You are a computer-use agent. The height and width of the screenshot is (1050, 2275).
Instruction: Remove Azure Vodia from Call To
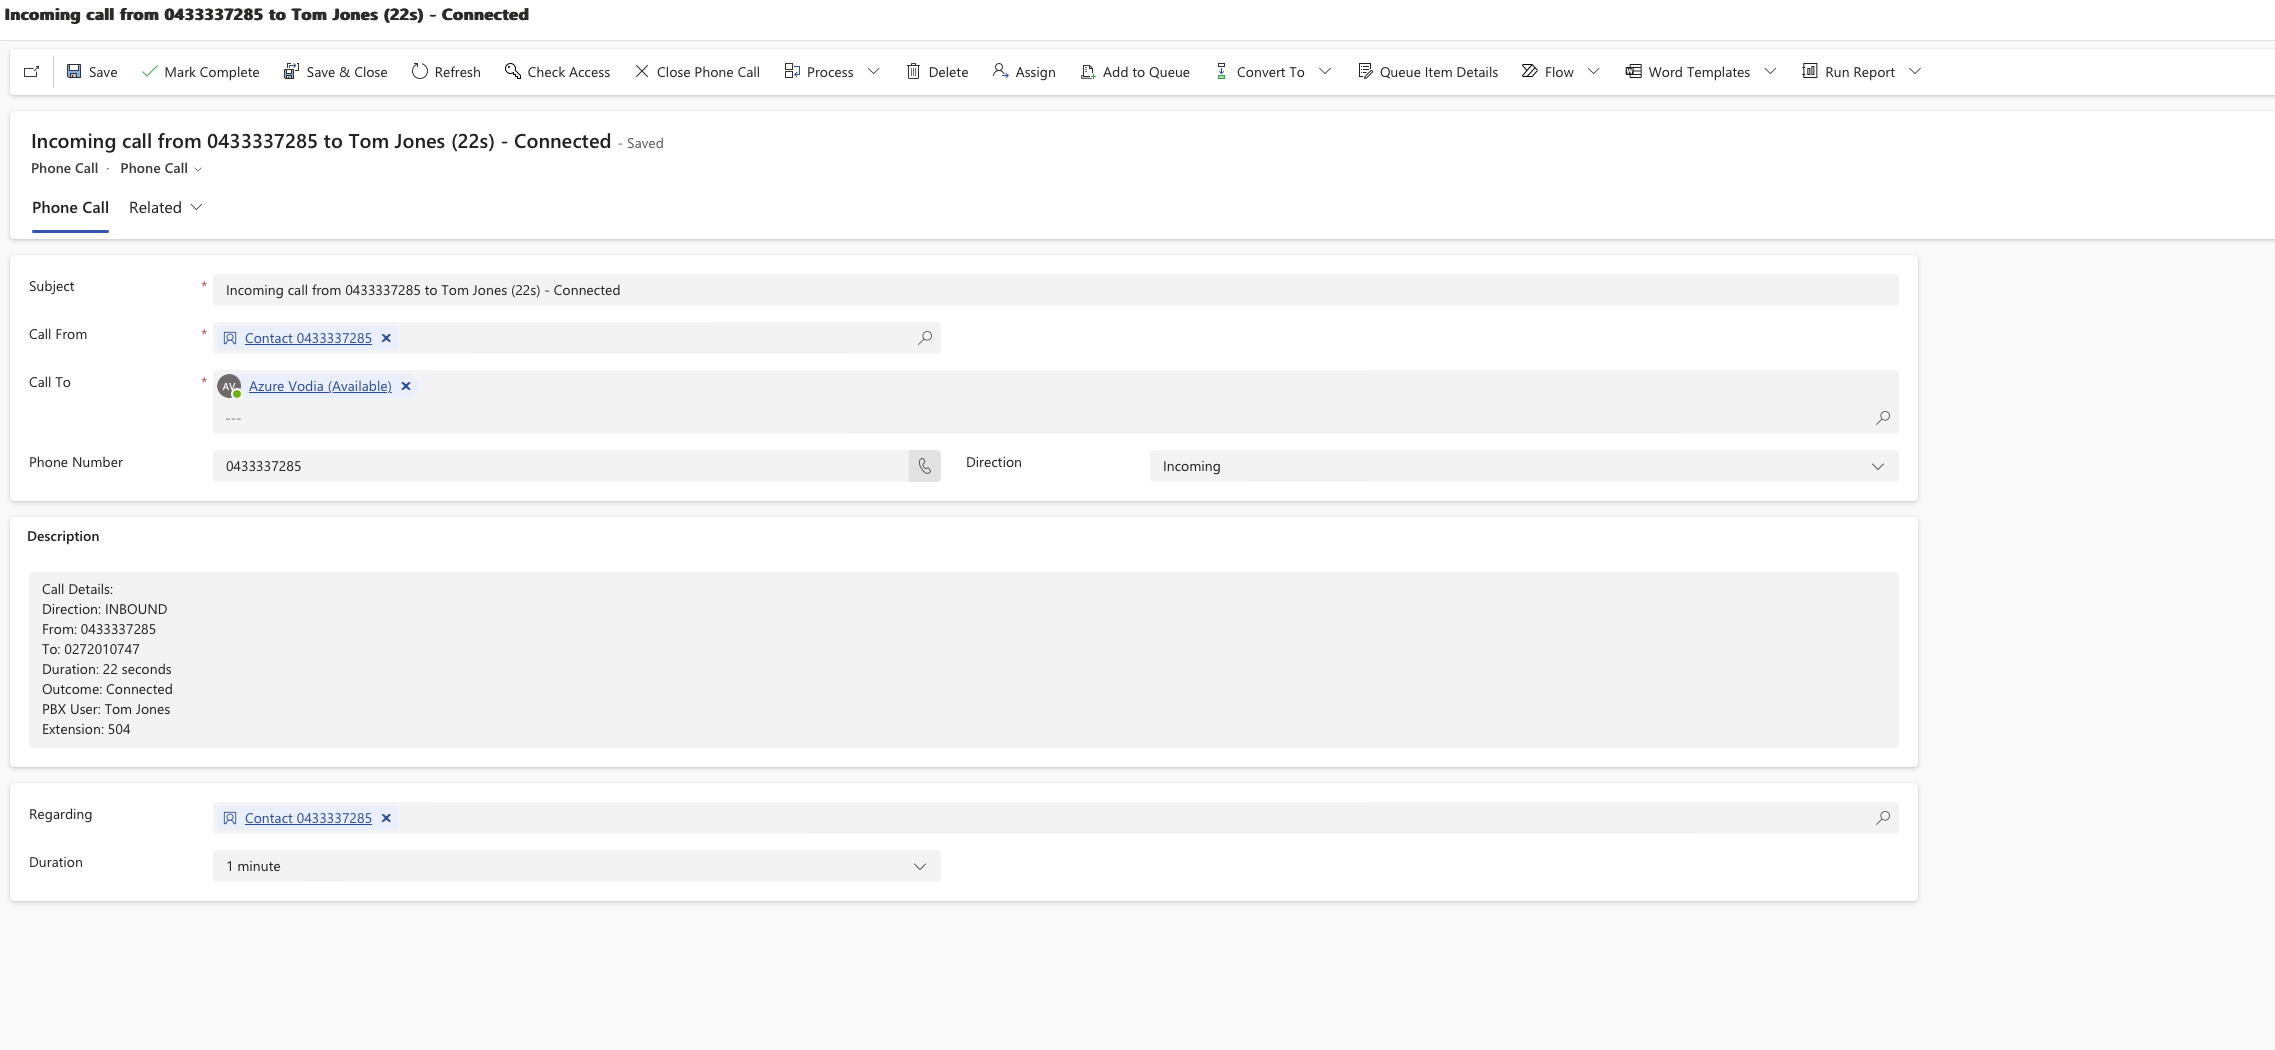[x=406, y=386]
